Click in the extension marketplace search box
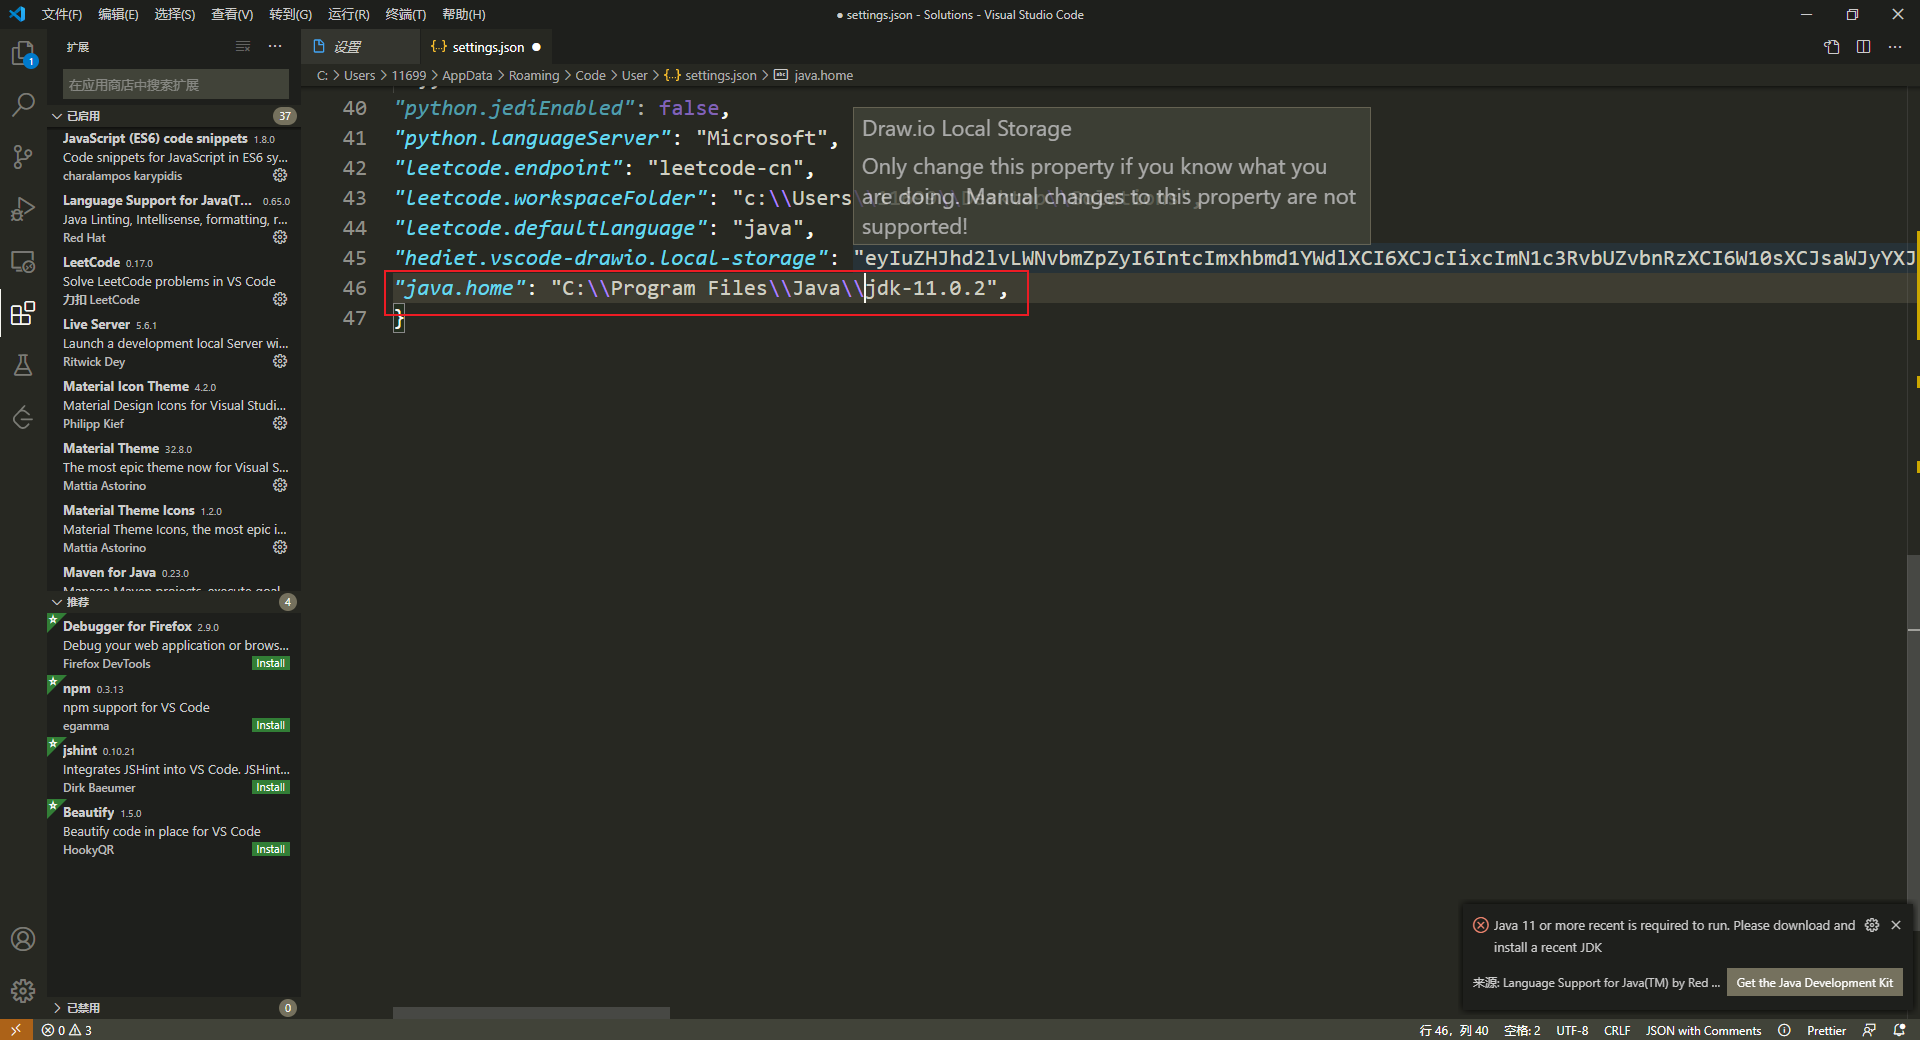This screenshot has height=1040, width=1920. [175, 85]
